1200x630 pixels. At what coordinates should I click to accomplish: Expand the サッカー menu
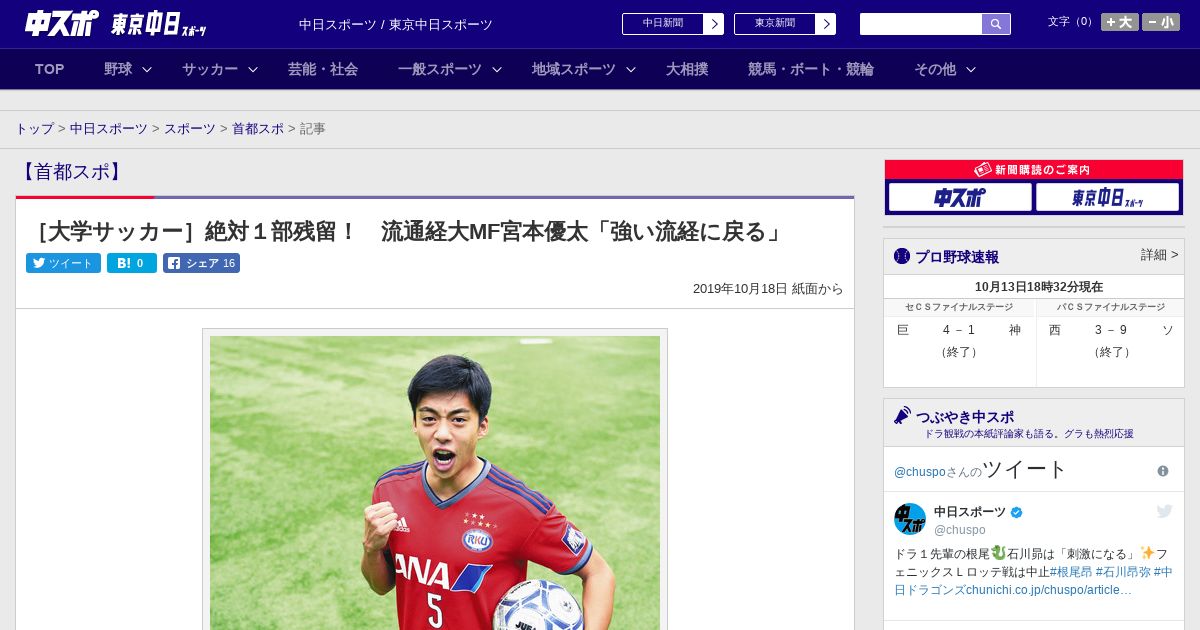[x=219, y=69]
